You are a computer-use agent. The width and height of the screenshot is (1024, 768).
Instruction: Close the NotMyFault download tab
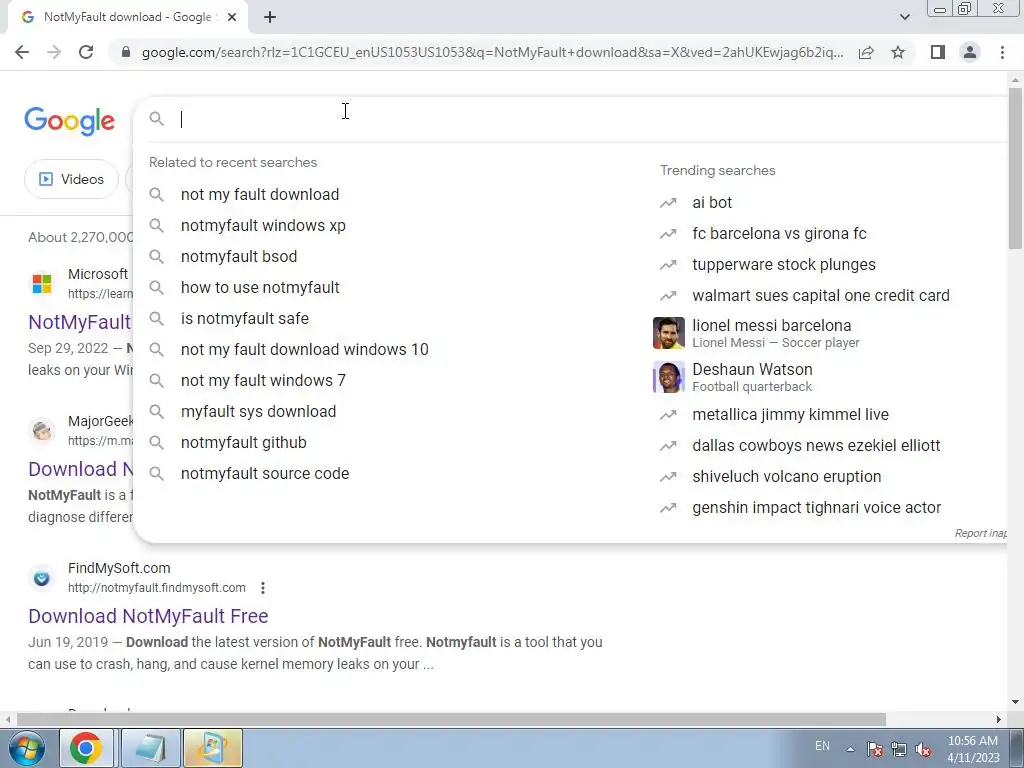(232, 18)
